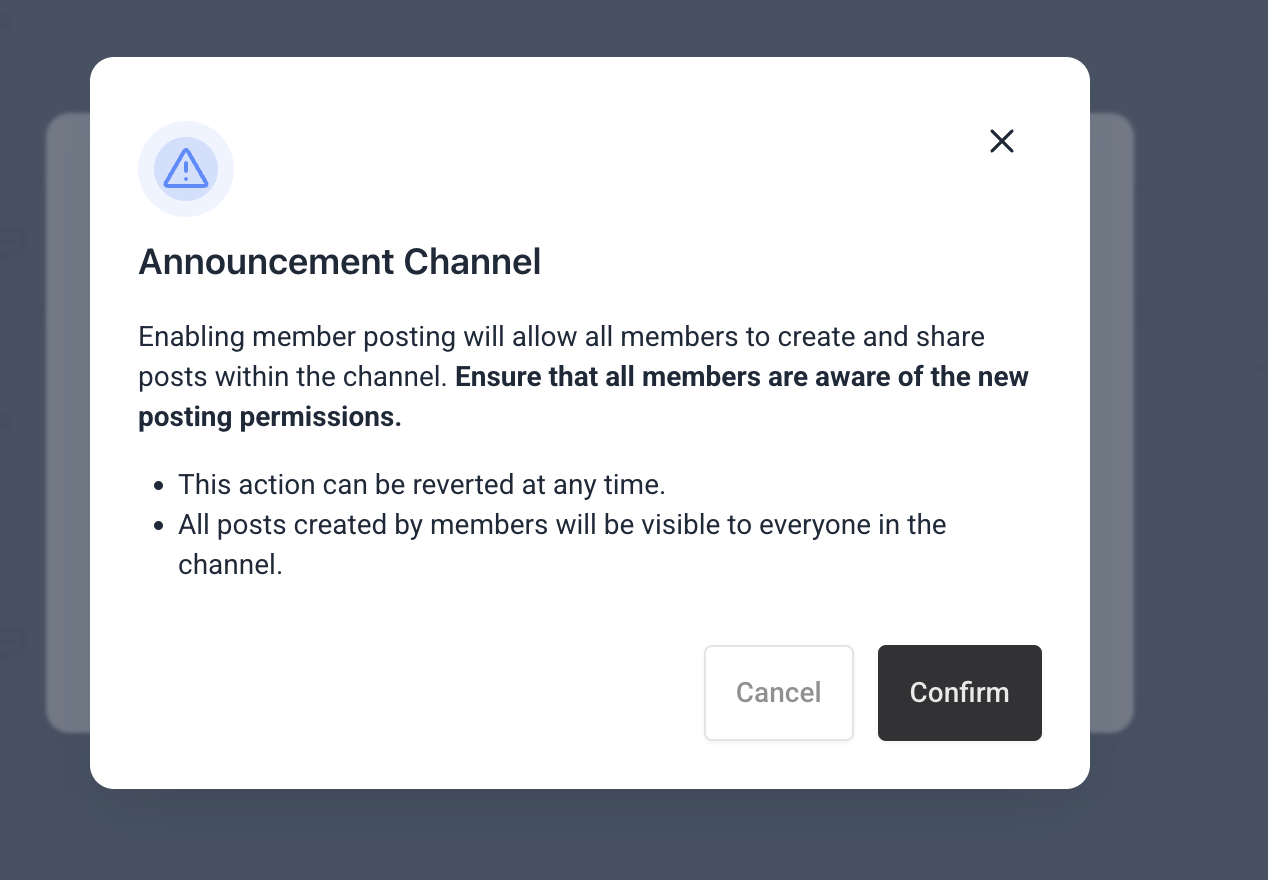Click the 'Enabling member posting' paragraph
The width and height of the screenshot is (1268, 880).
coord(560,337)
